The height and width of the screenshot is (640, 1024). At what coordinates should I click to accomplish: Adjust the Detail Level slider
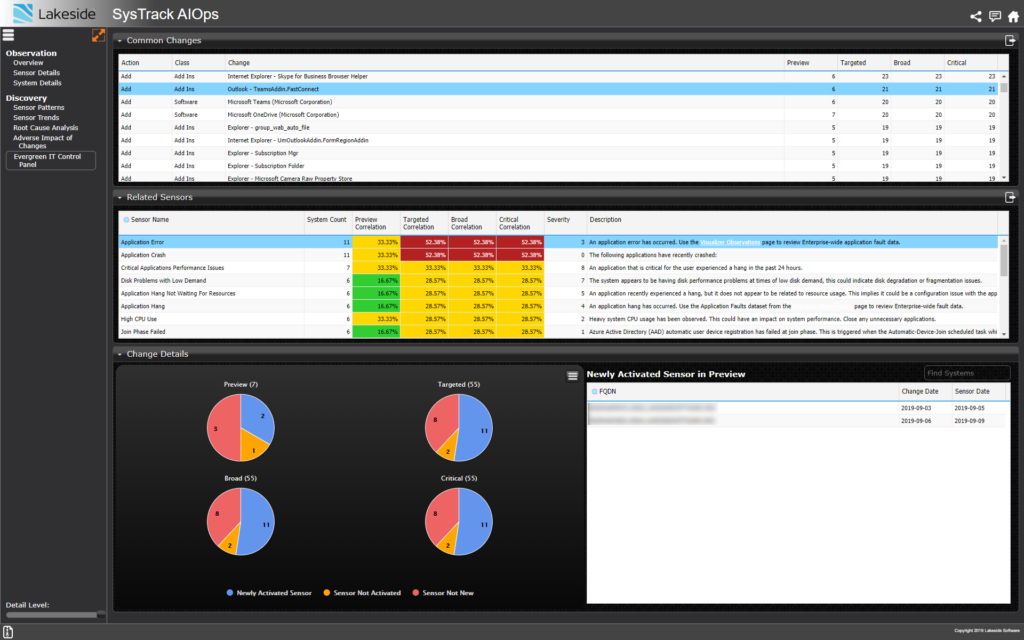click(x=56, y=615)
